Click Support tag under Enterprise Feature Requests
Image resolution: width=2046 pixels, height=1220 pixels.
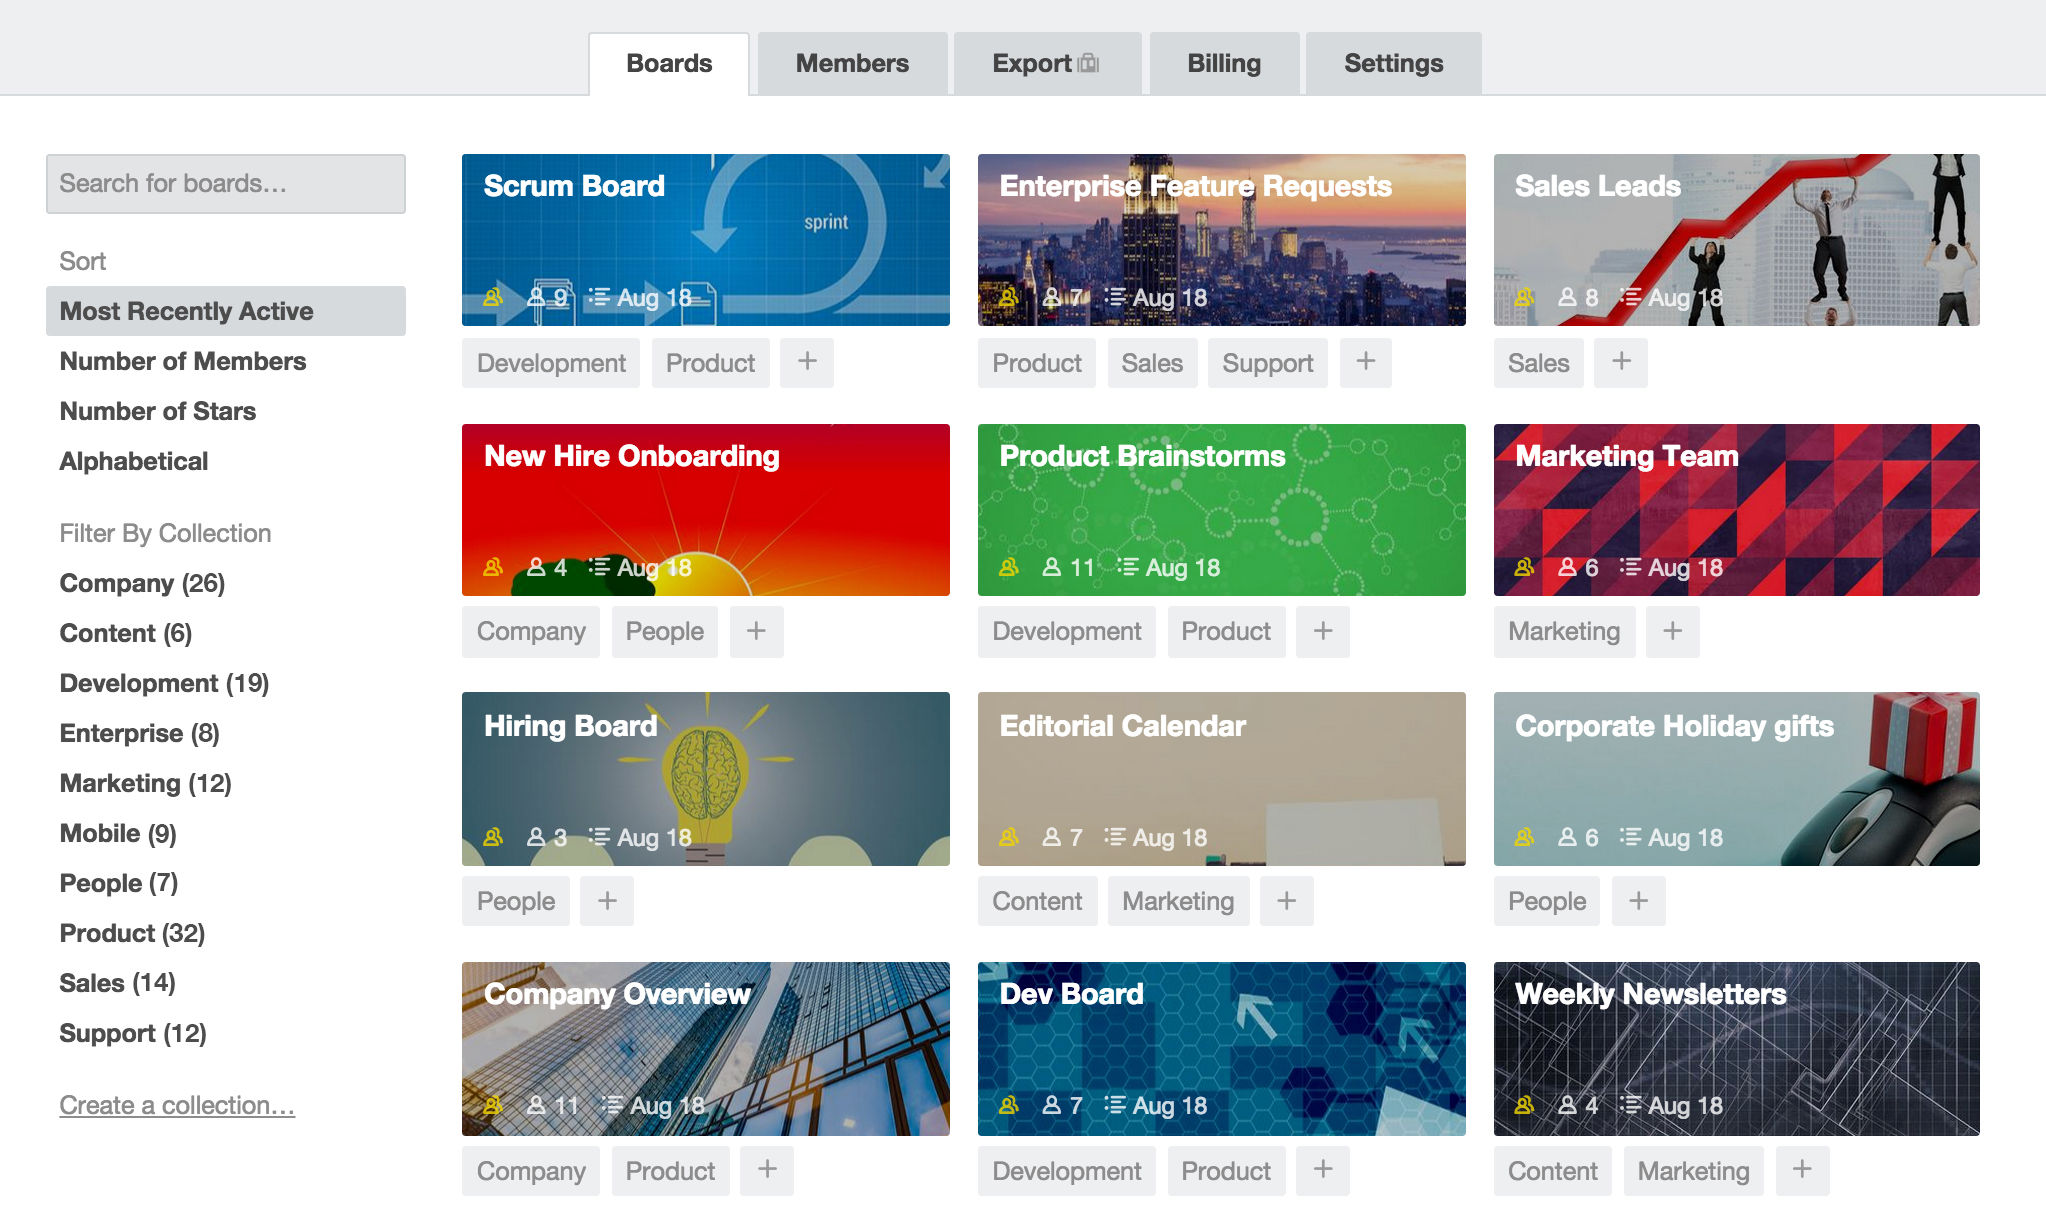click(1267, 363)
